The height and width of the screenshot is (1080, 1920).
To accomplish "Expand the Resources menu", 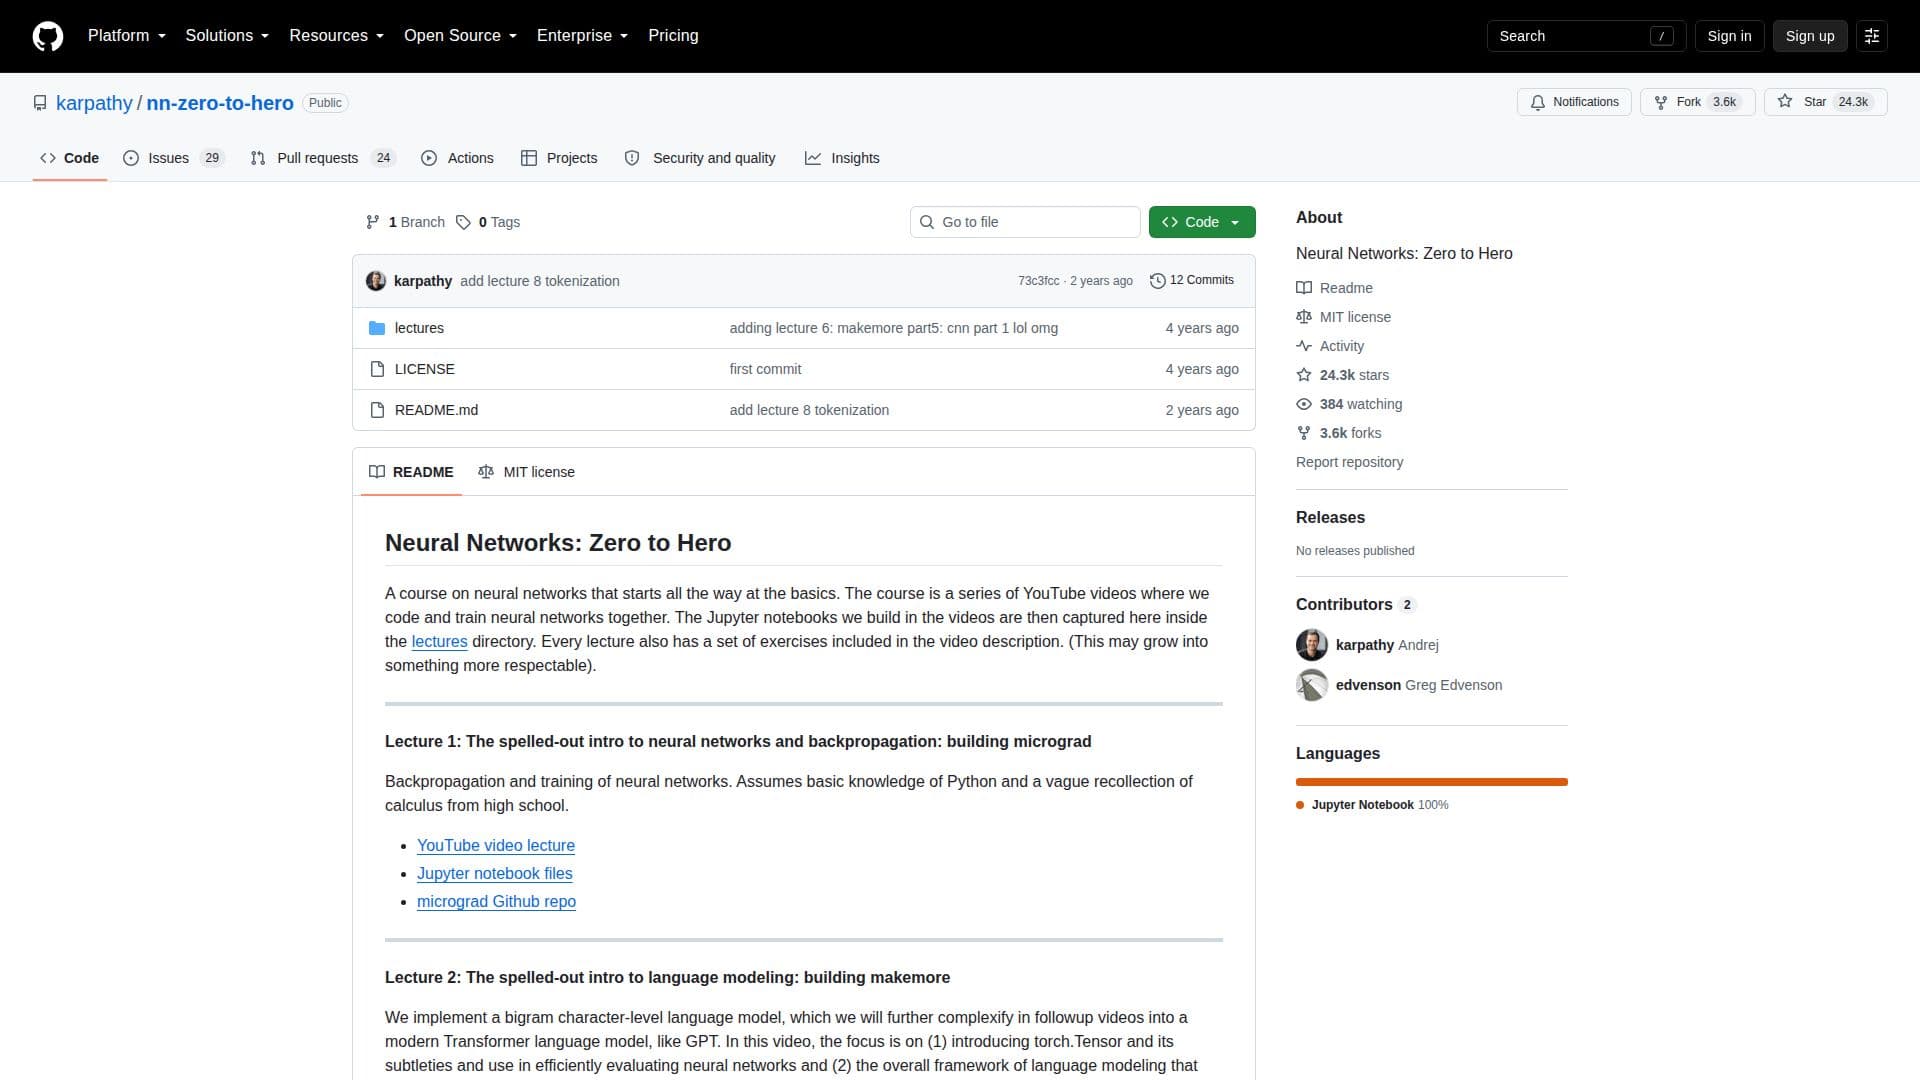I will 336,36.
